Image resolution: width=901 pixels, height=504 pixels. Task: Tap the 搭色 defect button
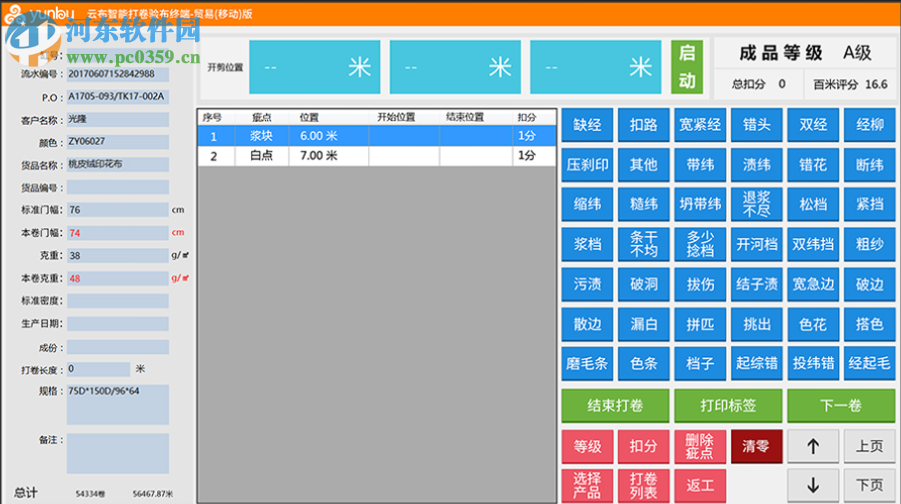click(x=869, y=324)
